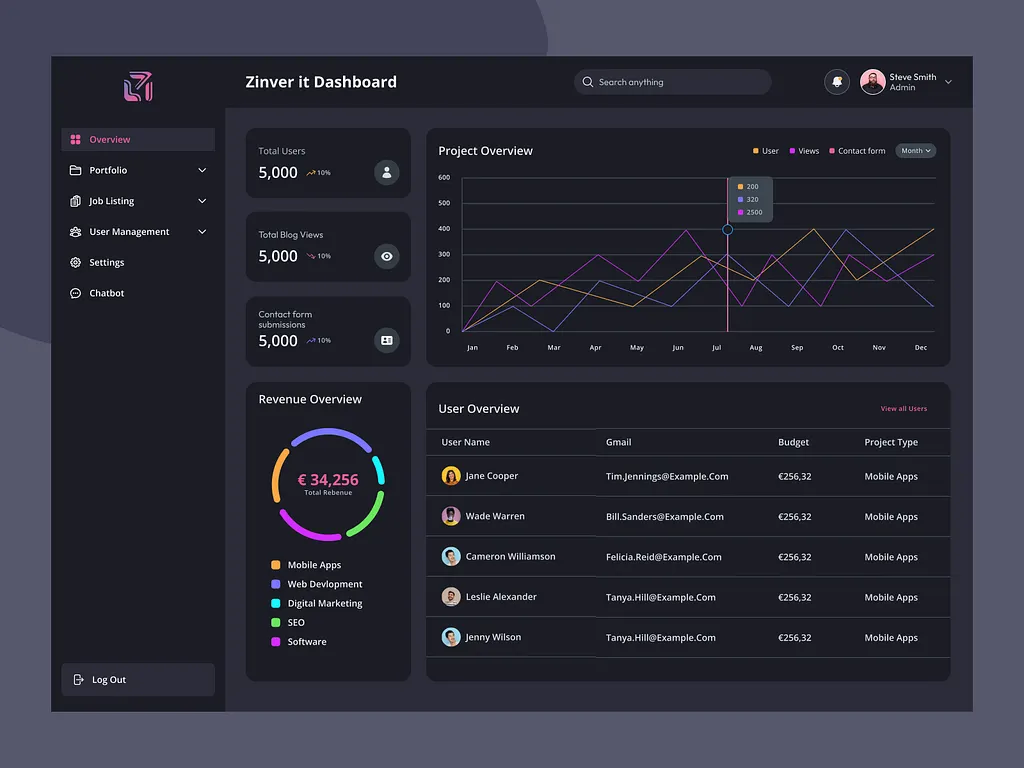Click the search magnifier icon
Viewport: 1024px width, 768px height.
588,82
